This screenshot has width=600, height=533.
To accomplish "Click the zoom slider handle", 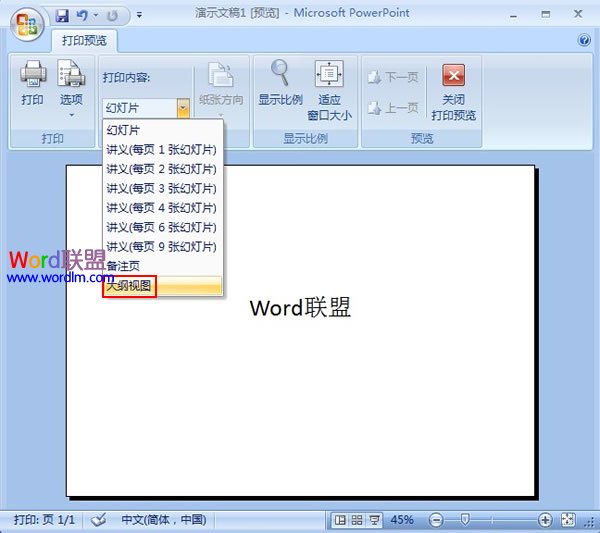I will (465, 520).
